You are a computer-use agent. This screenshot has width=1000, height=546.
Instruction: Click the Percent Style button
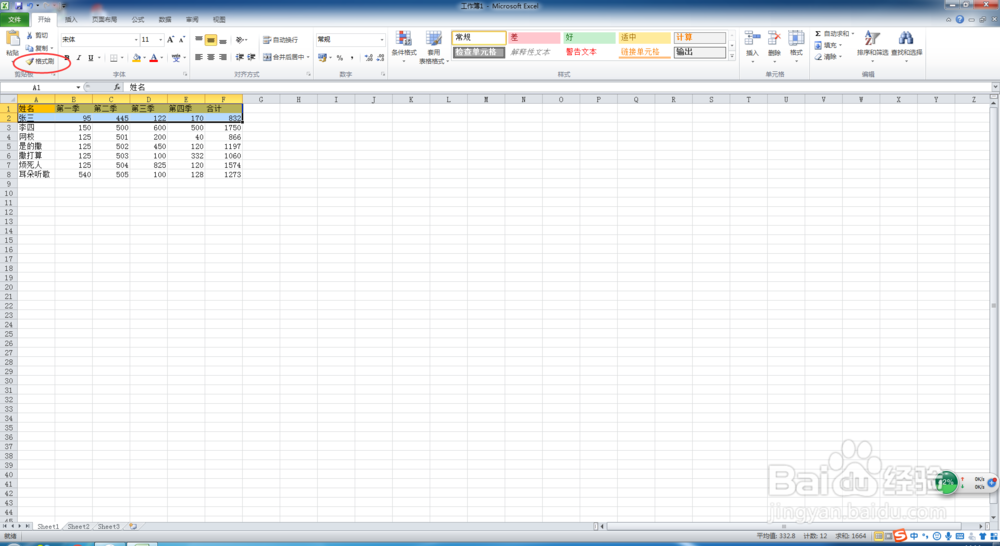click(x=340, y=57)
